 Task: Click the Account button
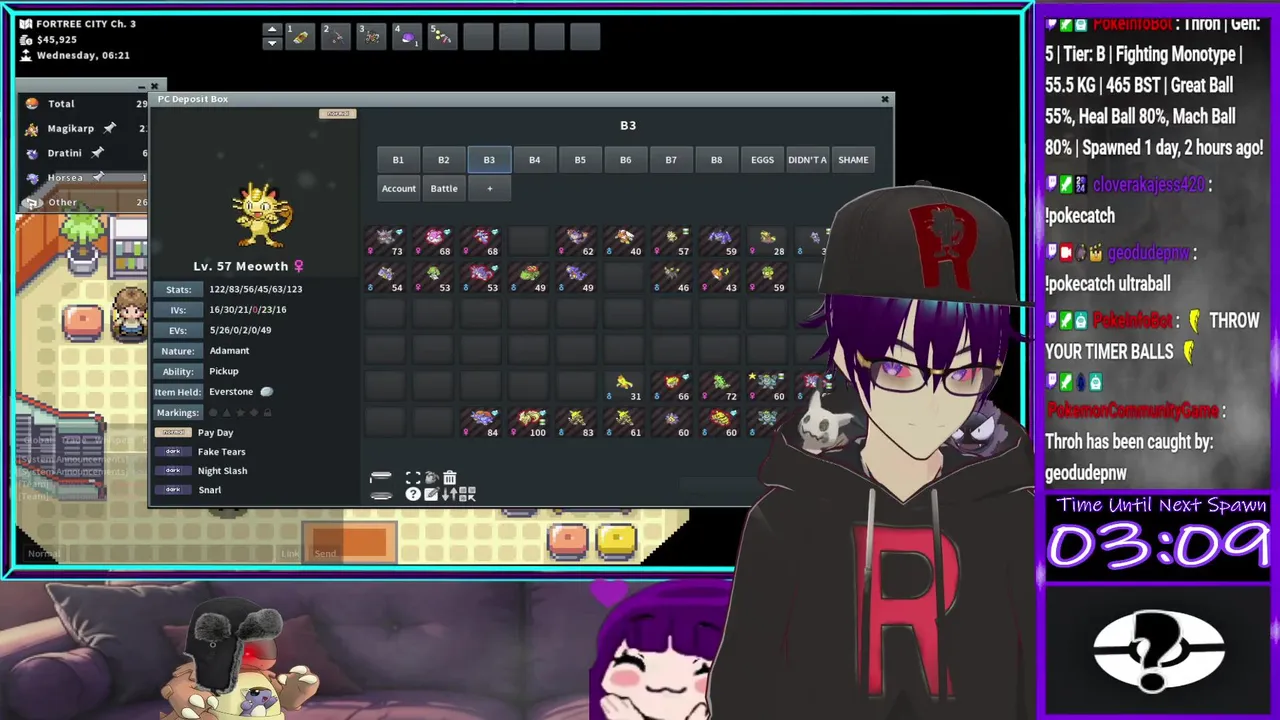tap(398, 188)
